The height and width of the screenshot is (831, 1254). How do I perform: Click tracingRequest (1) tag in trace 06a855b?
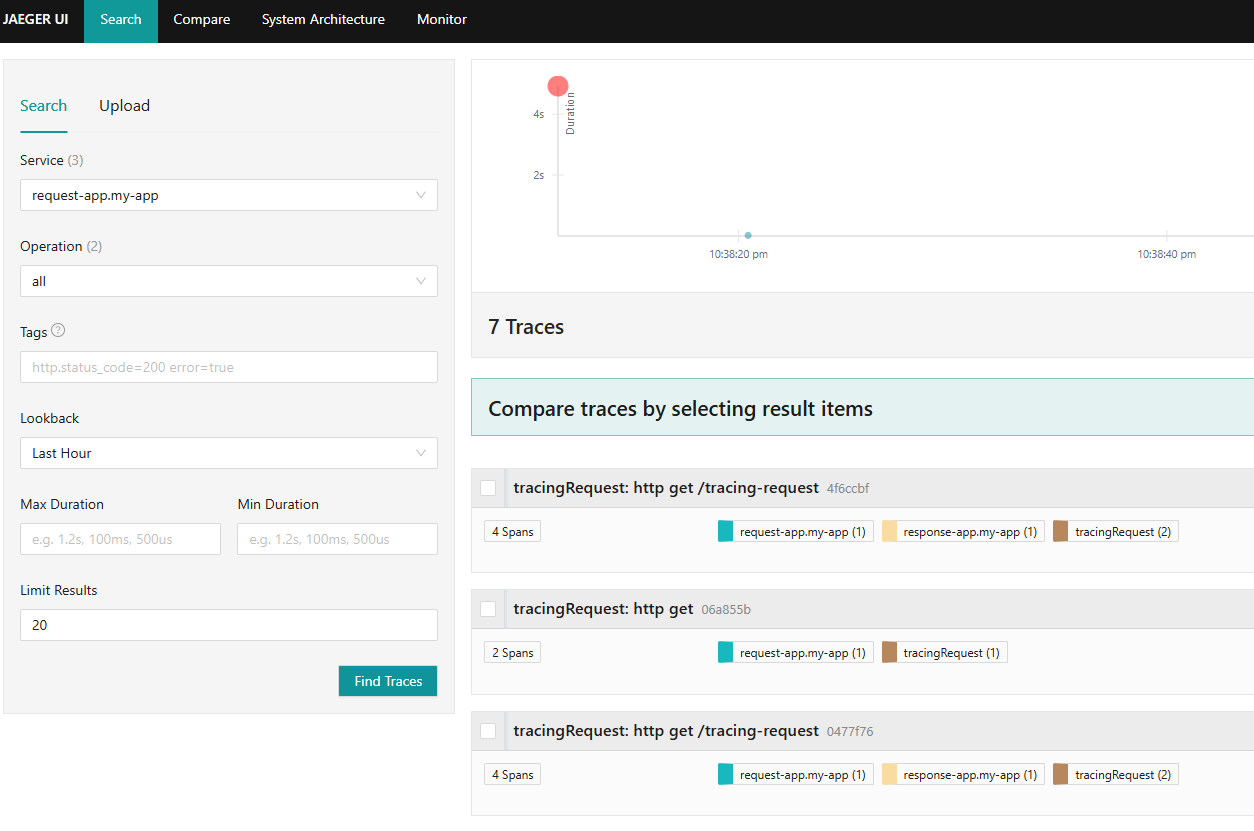(945, 652)
